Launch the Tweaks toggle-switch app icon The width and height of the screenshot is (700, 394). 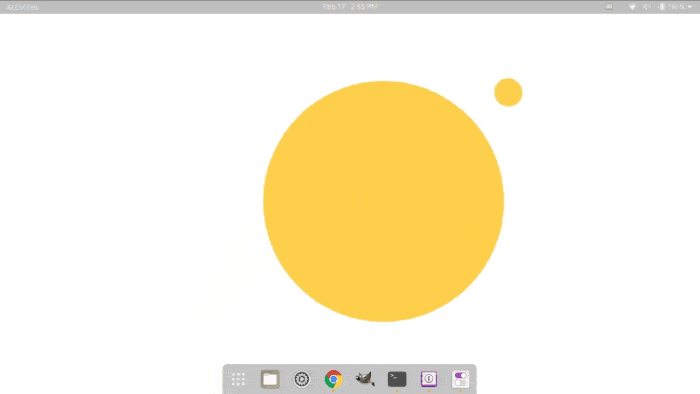pos(460,379)
